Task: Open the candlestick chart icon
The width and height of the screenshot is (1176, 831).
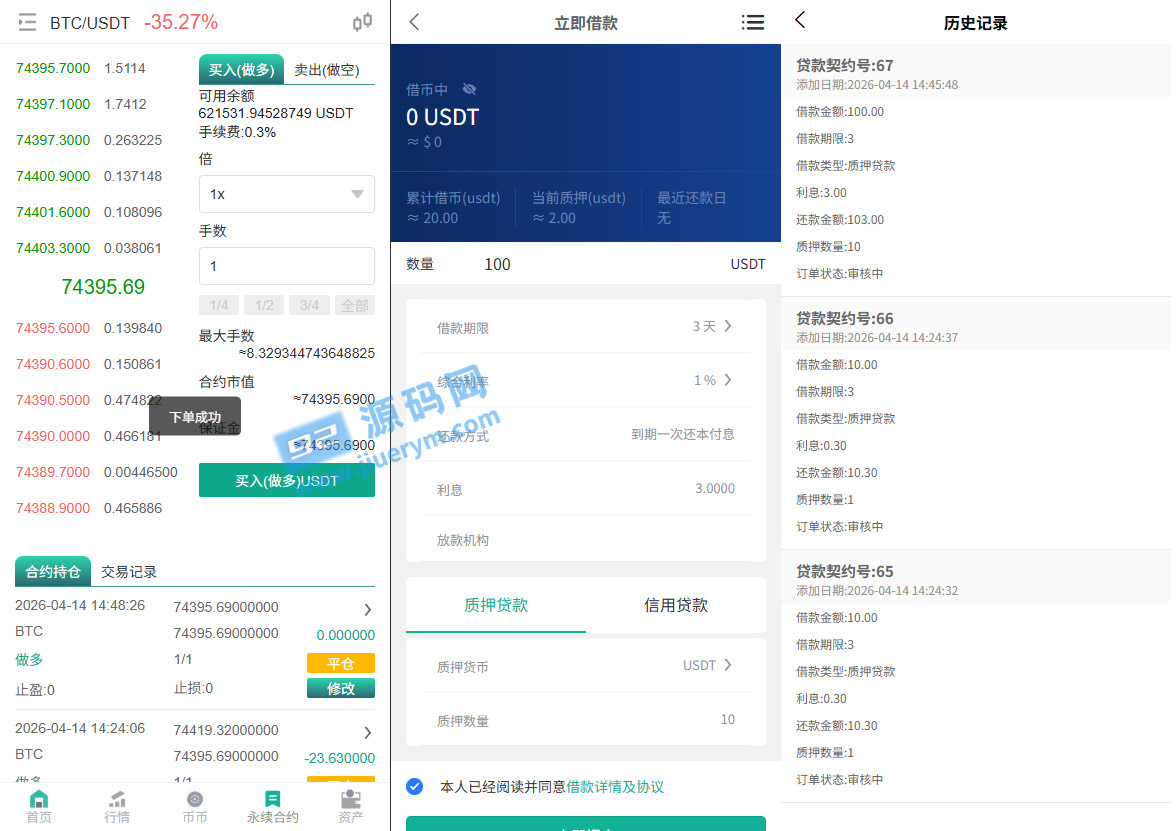Action: [x=362, y=22]
